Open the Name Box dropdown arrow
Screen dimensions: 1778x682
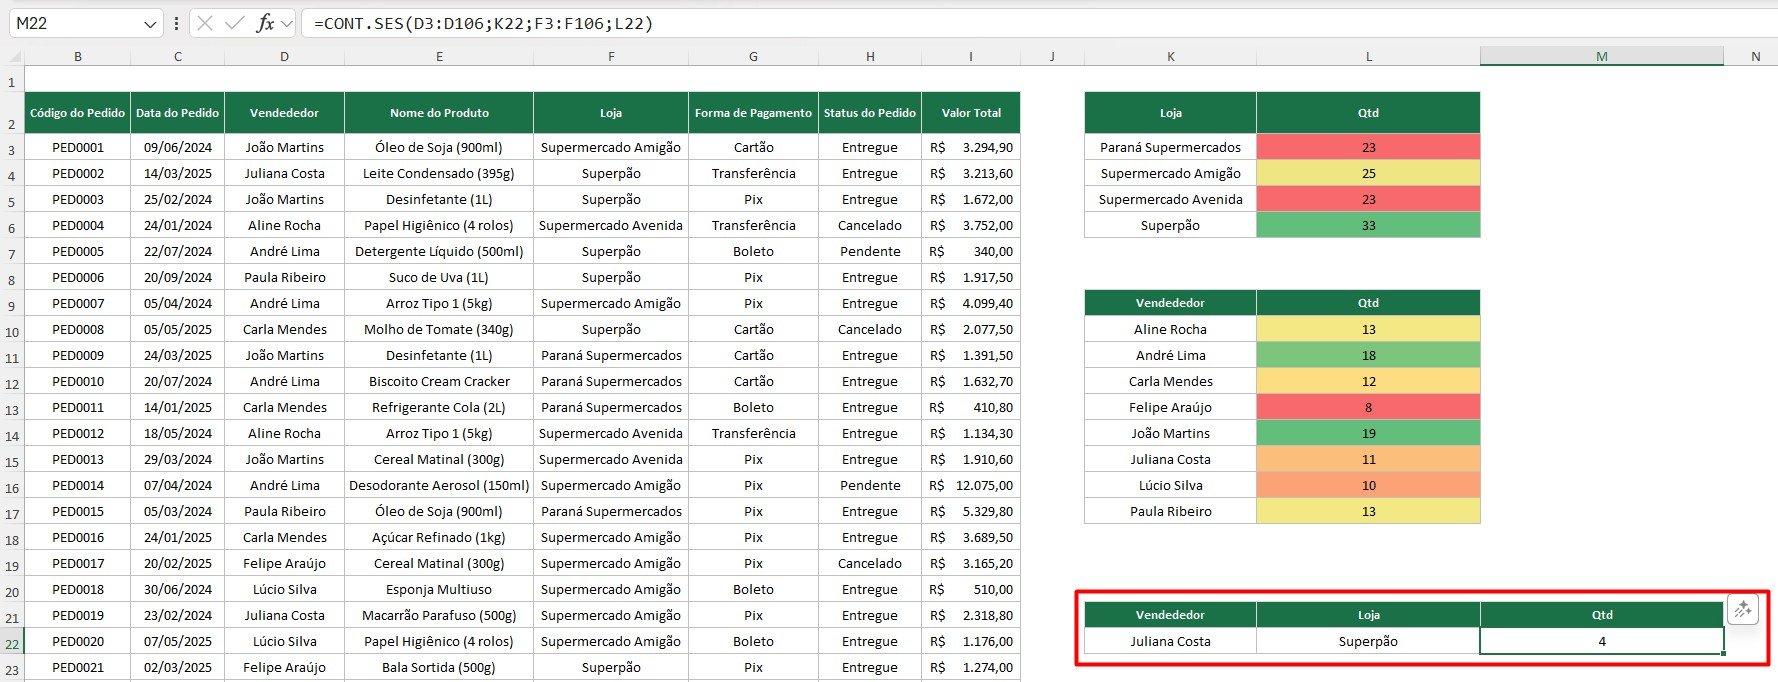(150, 23)
